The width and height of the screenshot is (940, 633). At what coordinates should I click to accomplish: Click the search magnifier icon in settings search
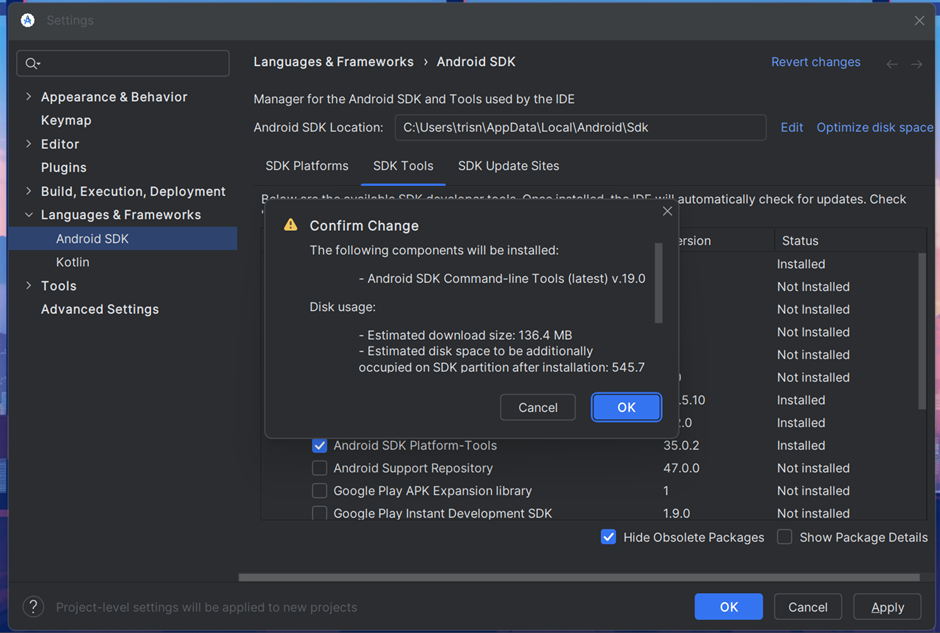coord(32,64)
